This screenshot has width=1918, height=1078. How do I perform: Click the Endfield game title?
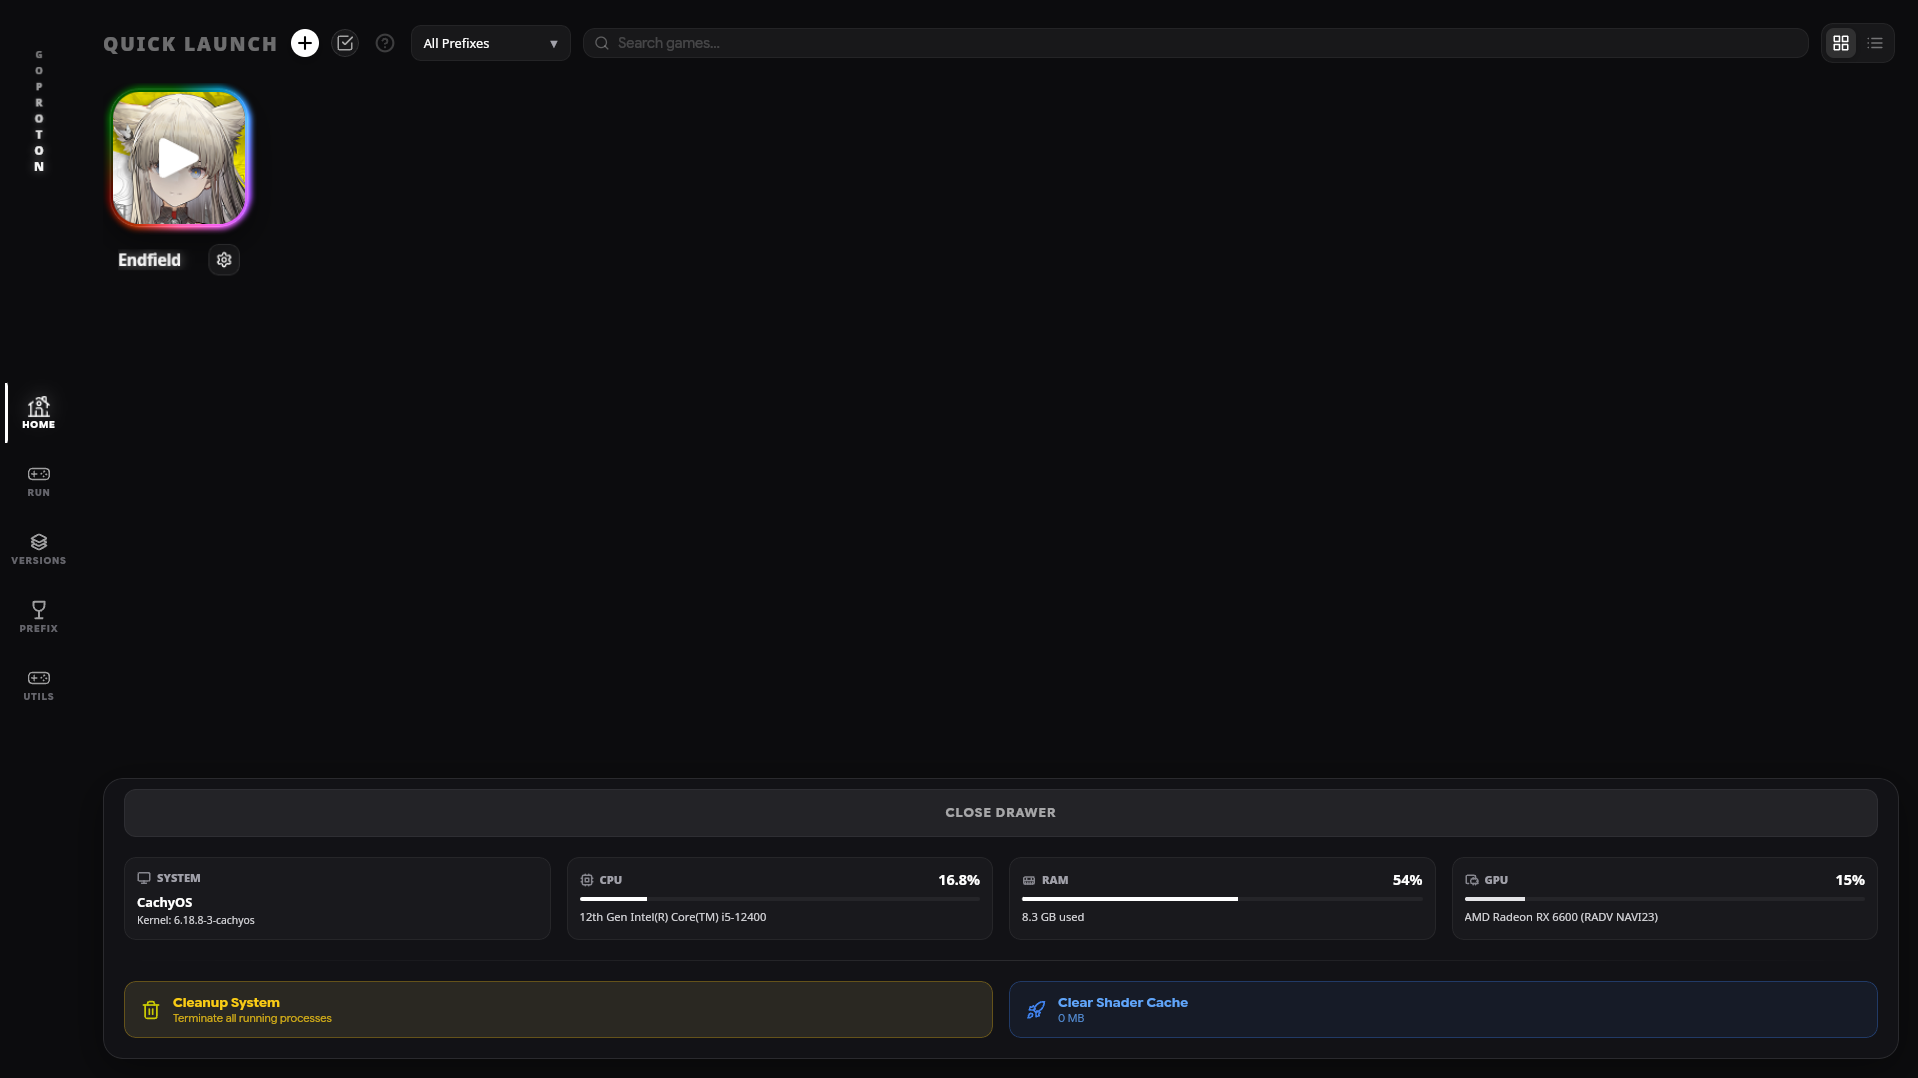tap(149, 260)
